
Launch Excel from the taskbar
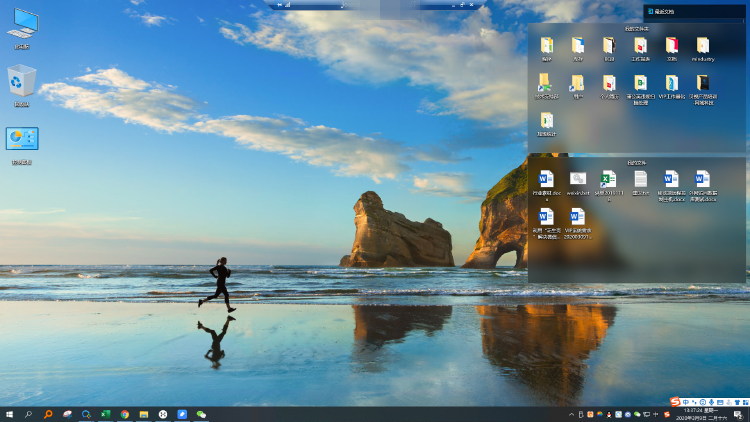click(x=106, y=414)
